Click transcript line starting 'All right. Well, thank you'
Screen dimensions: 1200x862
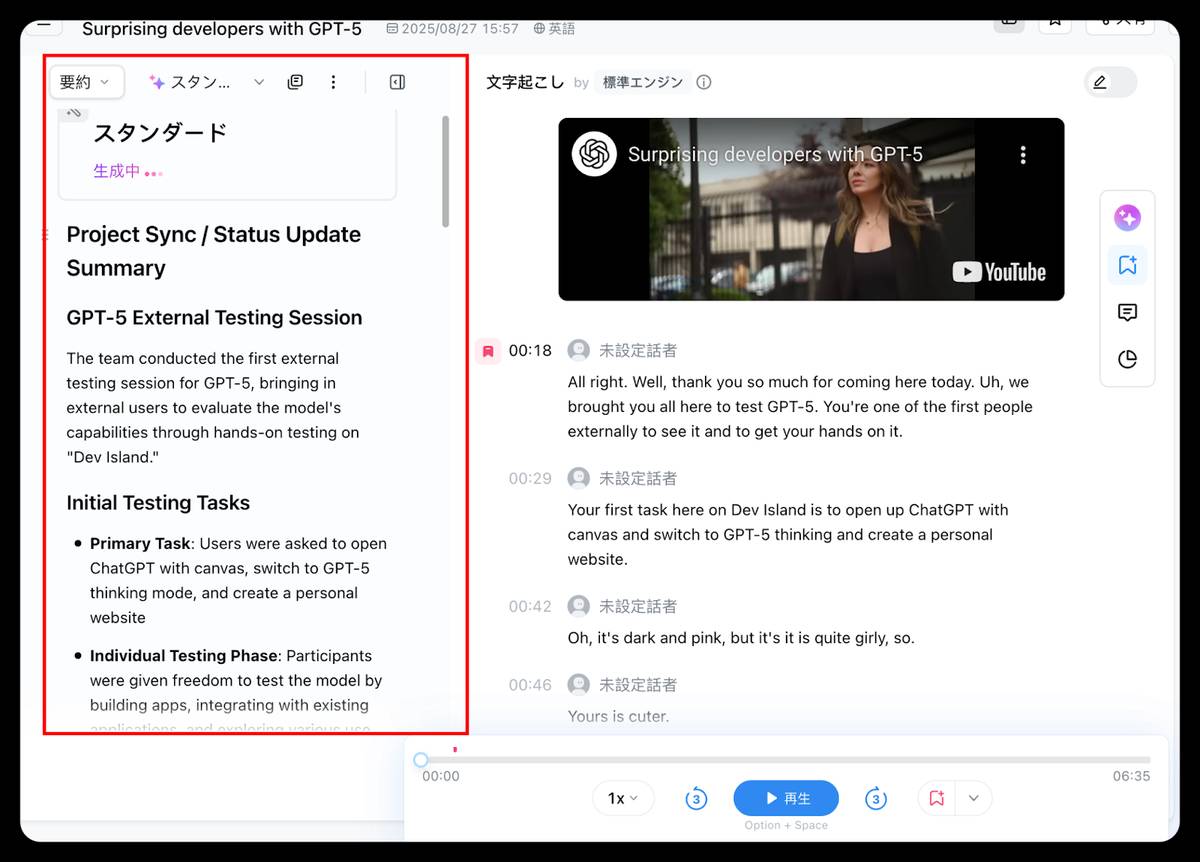800,407
